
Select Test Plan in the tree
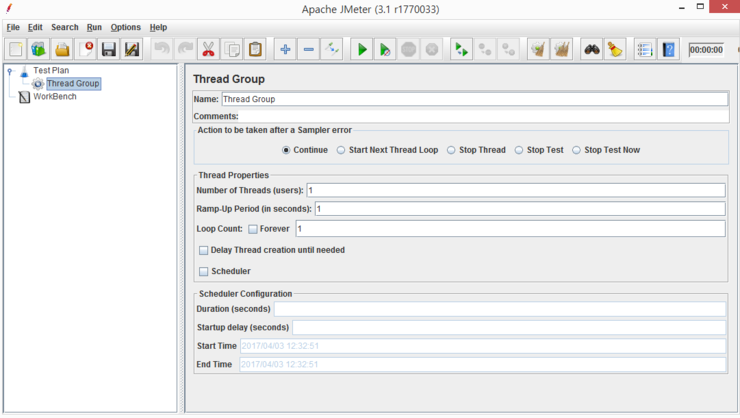coord(51,70)
